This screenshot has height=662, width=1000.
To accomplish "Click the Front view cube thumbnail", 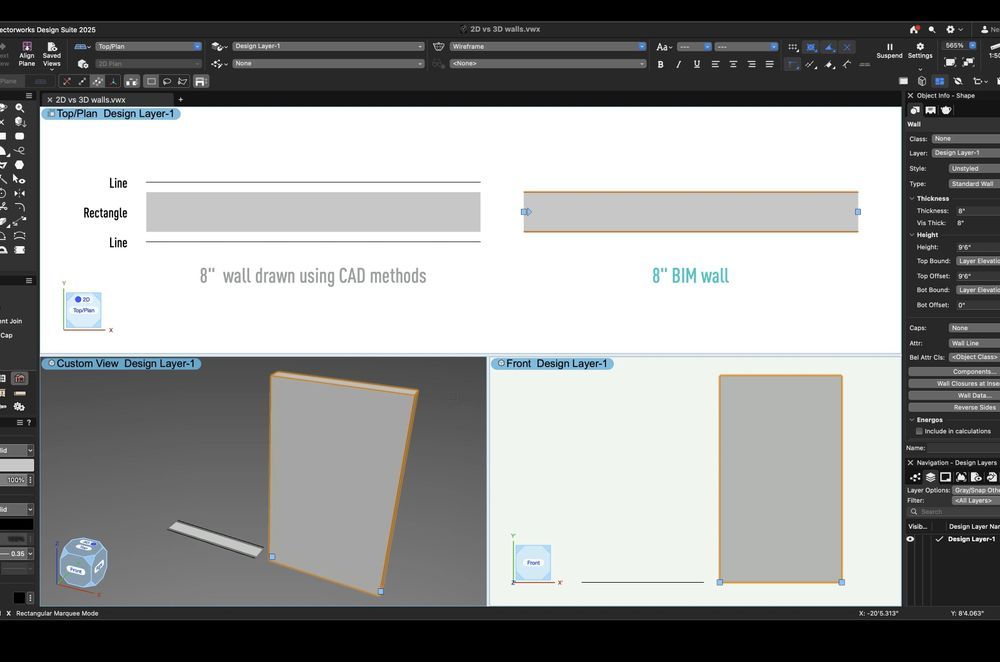I will (533, 562).
